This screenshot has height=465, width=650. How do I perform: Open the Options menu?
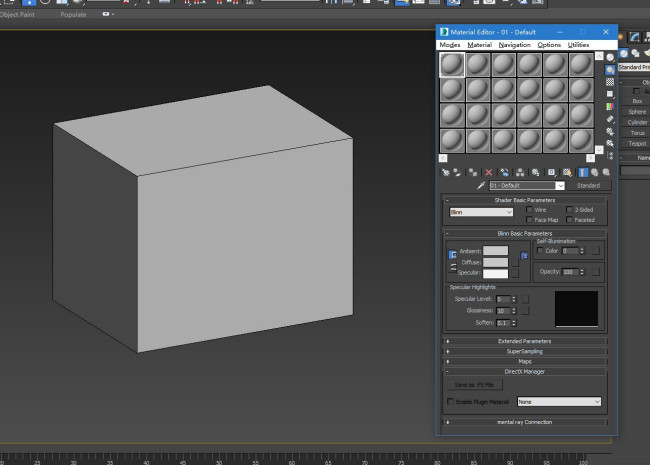click(x=549, y=45)
